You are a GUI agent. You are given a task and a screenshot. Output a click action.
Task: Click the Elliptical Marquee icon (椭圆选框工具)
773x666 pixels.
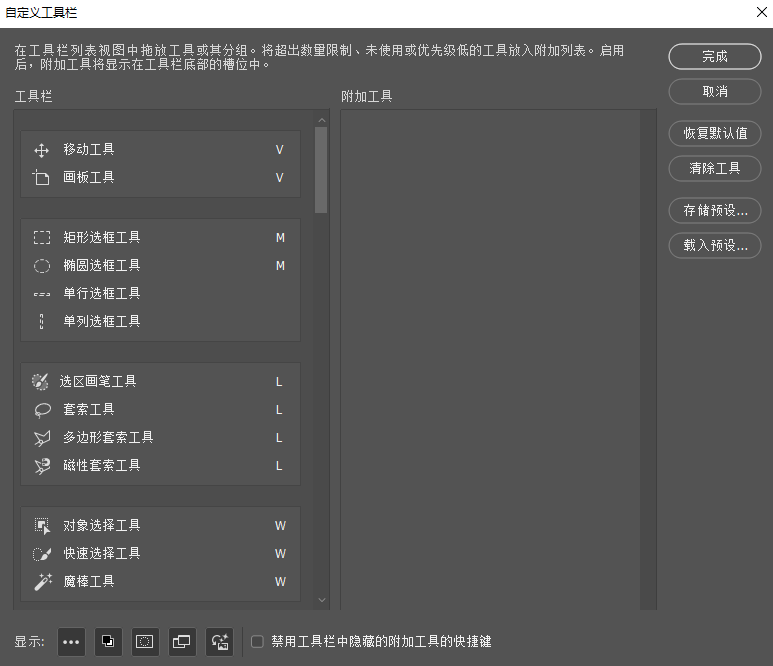42,266
